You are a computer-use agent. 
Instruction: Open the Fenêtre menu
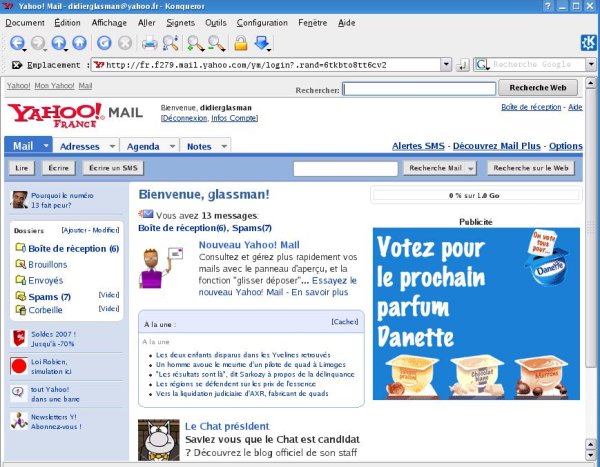point(313,23)
